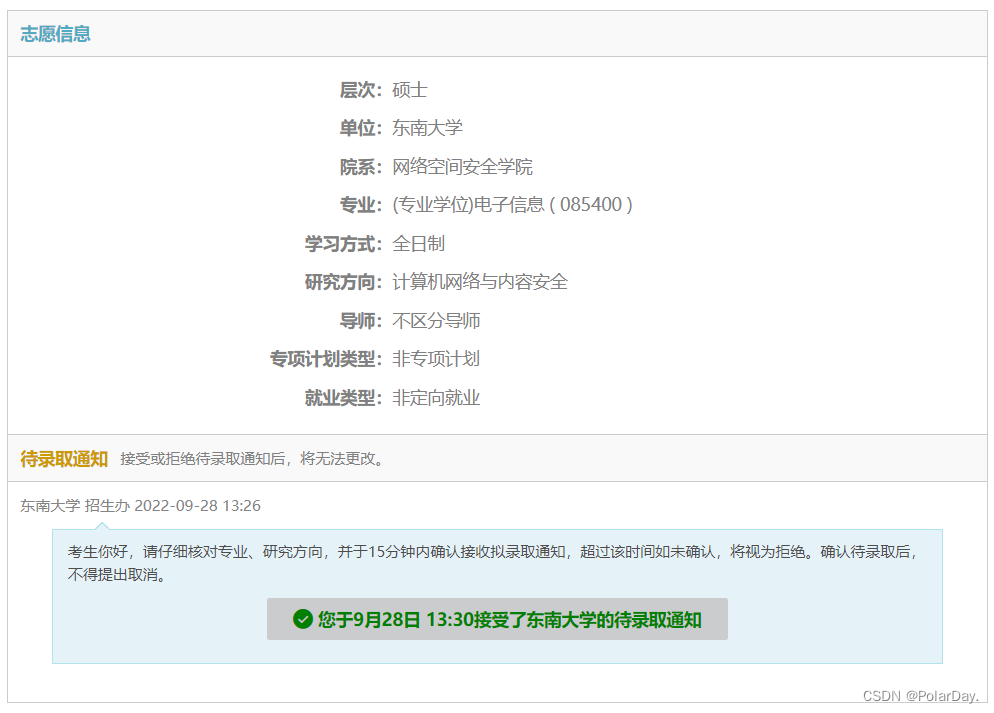Click the 层次 field label

pos(361,90)
